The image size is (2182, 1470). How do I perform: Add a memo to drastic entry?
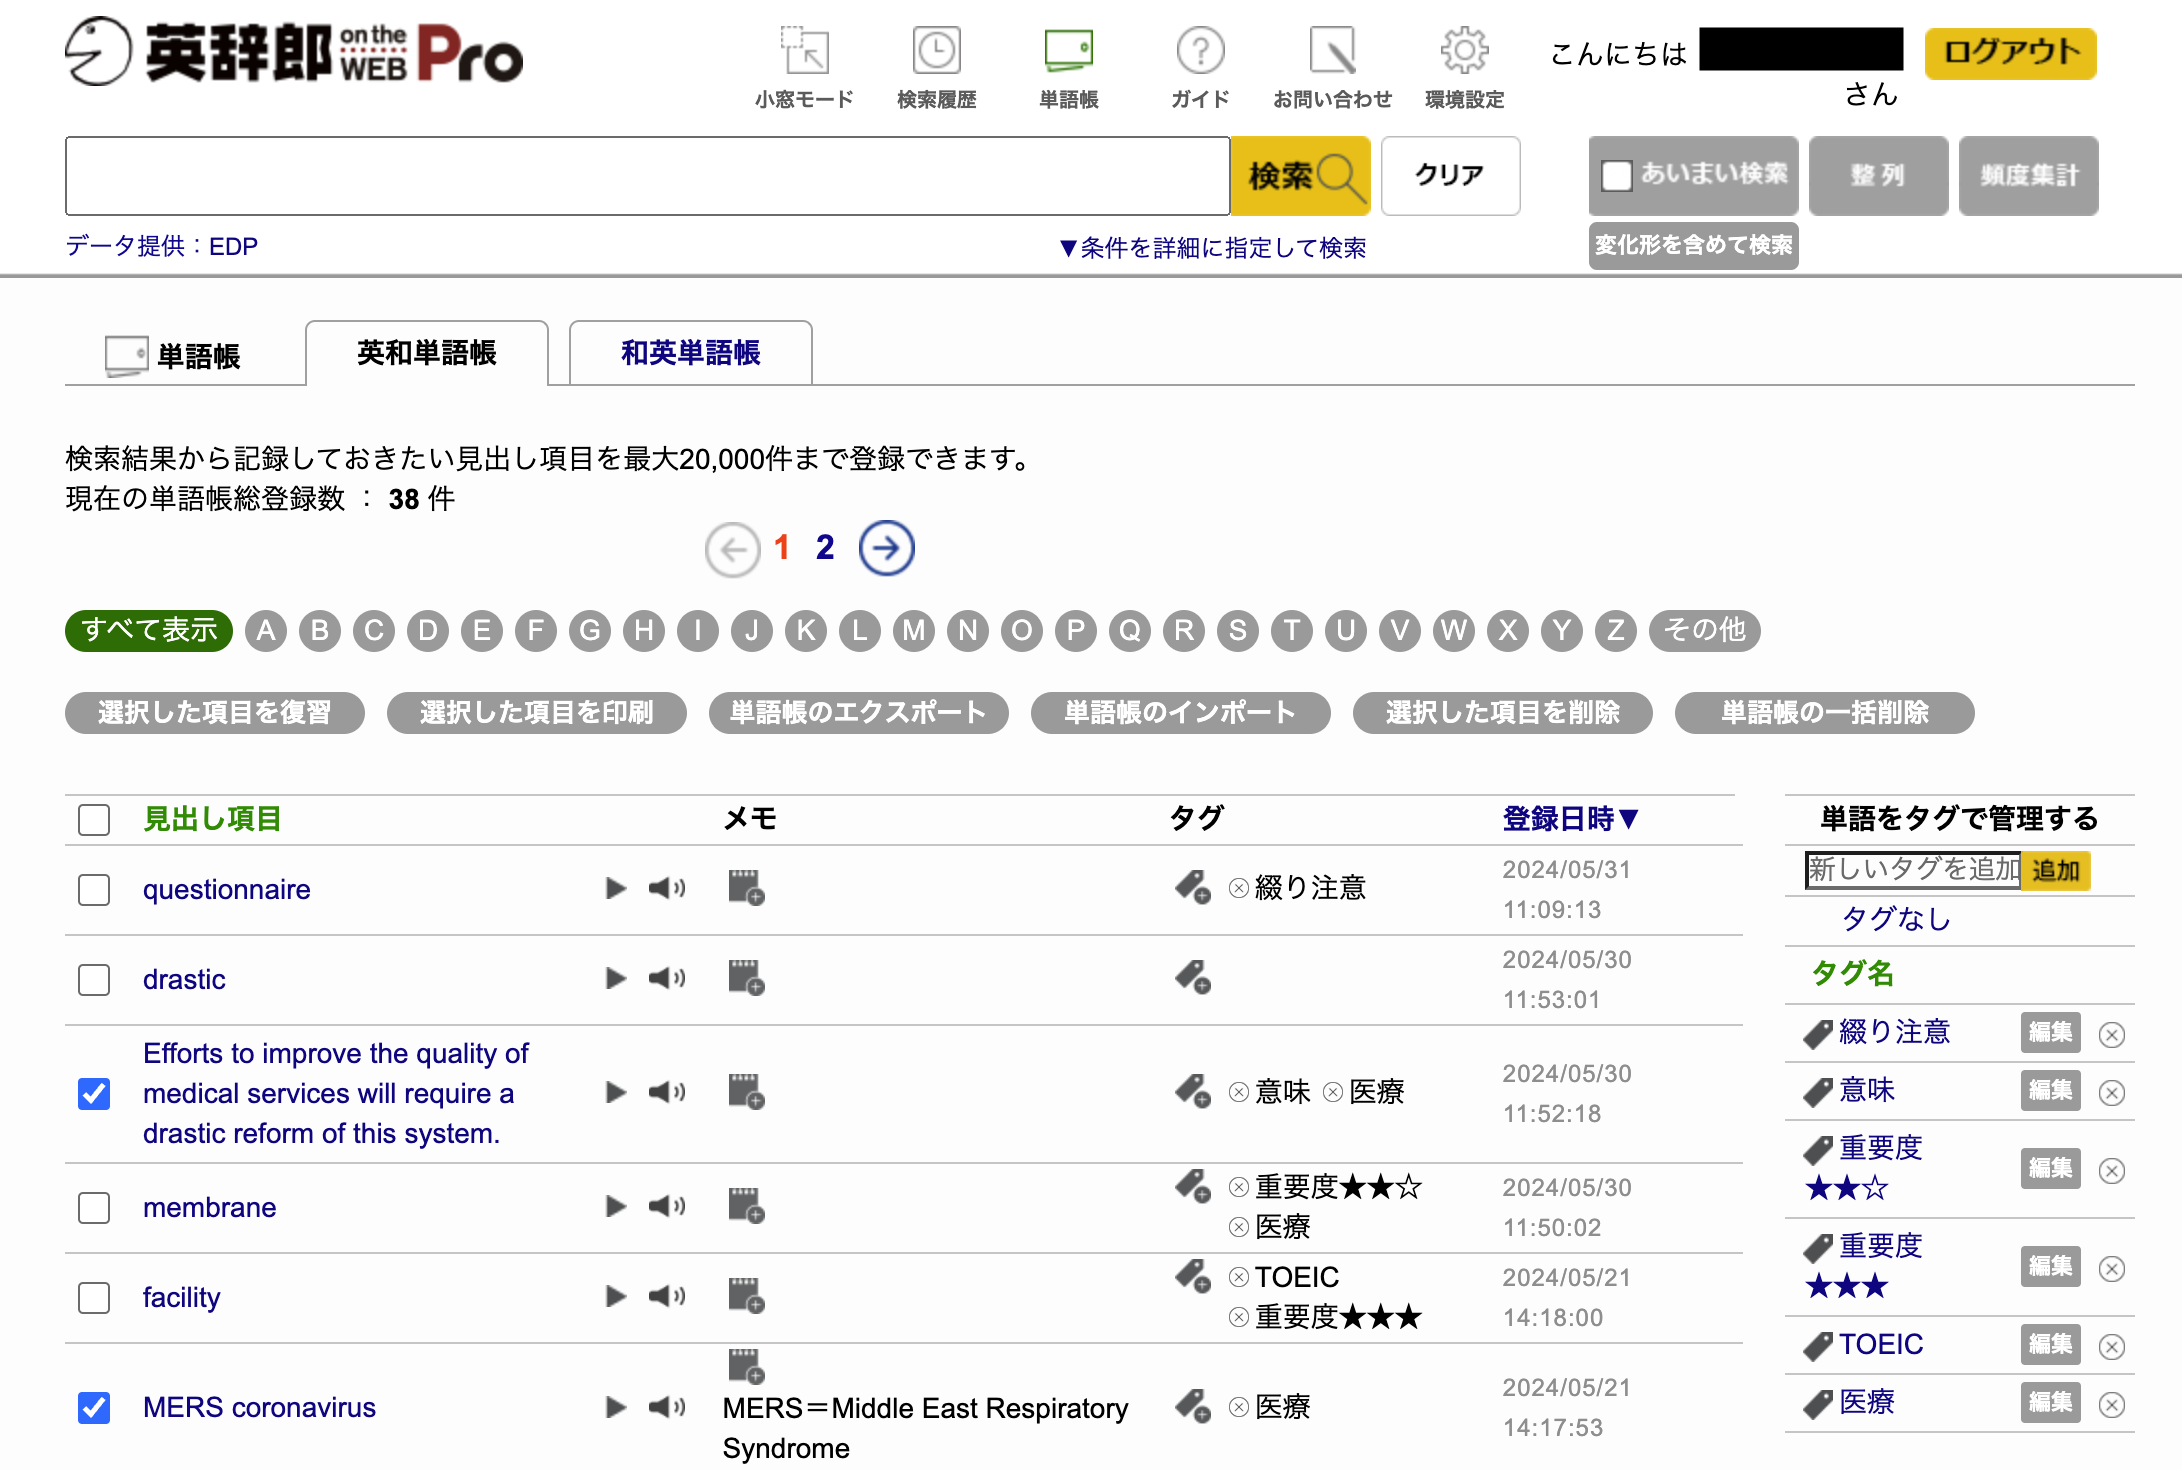tap(746, 977)
